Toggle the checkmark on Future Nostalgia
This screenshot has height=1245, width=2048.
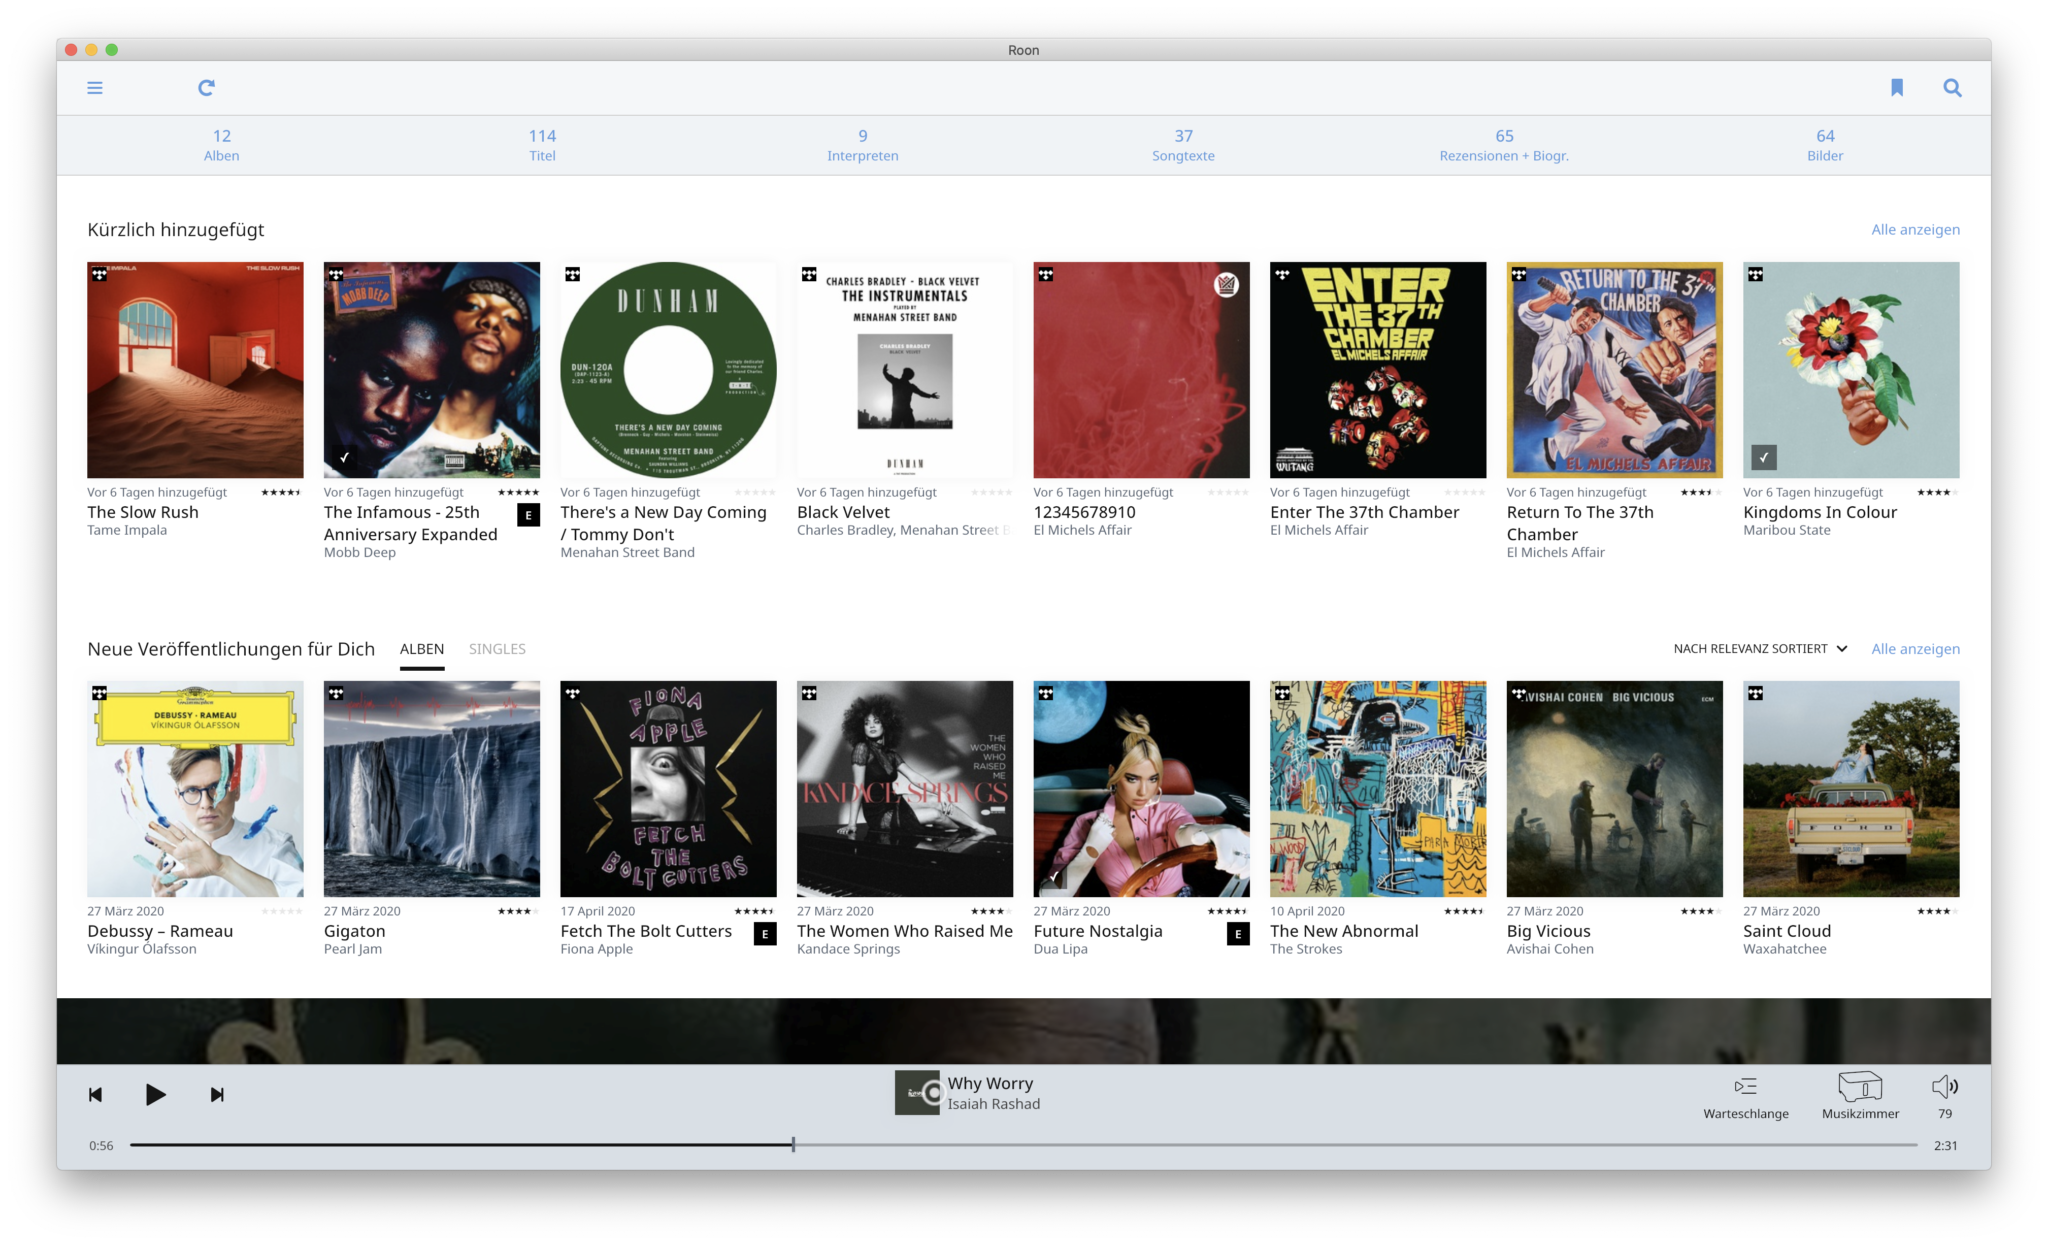click(x=1053, y=875)
